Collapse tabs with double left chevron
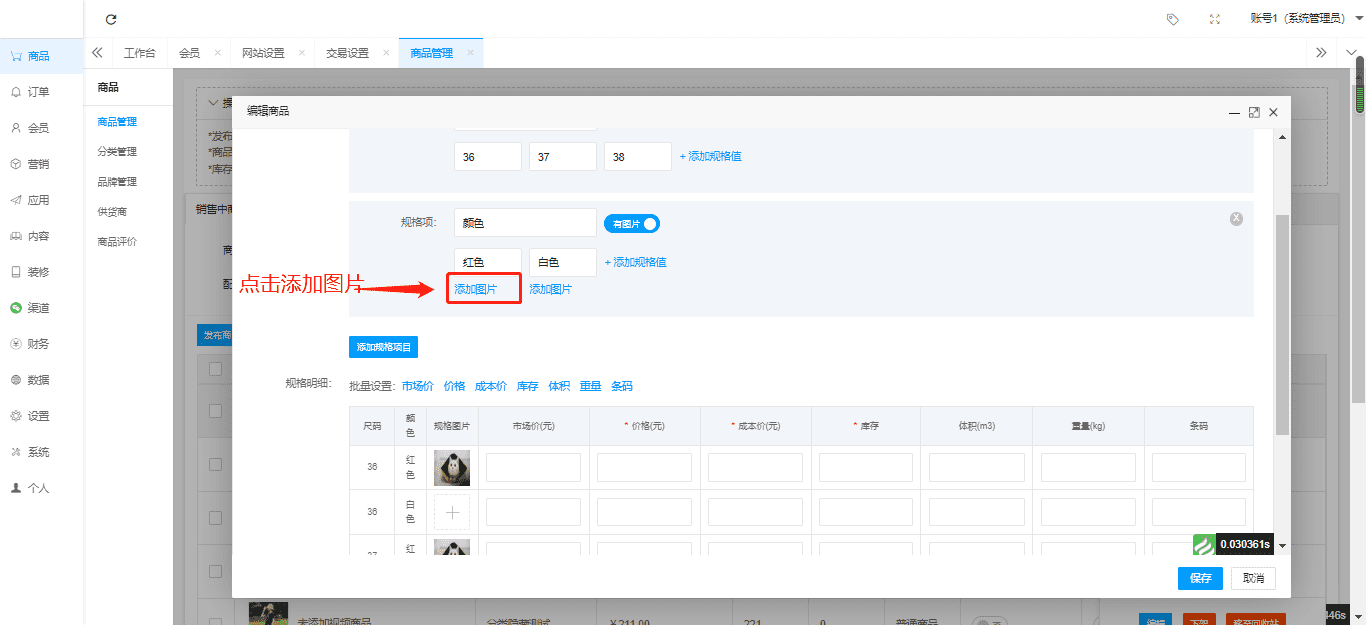Screen dimensions: 1366x625 [x=98, y=53]
